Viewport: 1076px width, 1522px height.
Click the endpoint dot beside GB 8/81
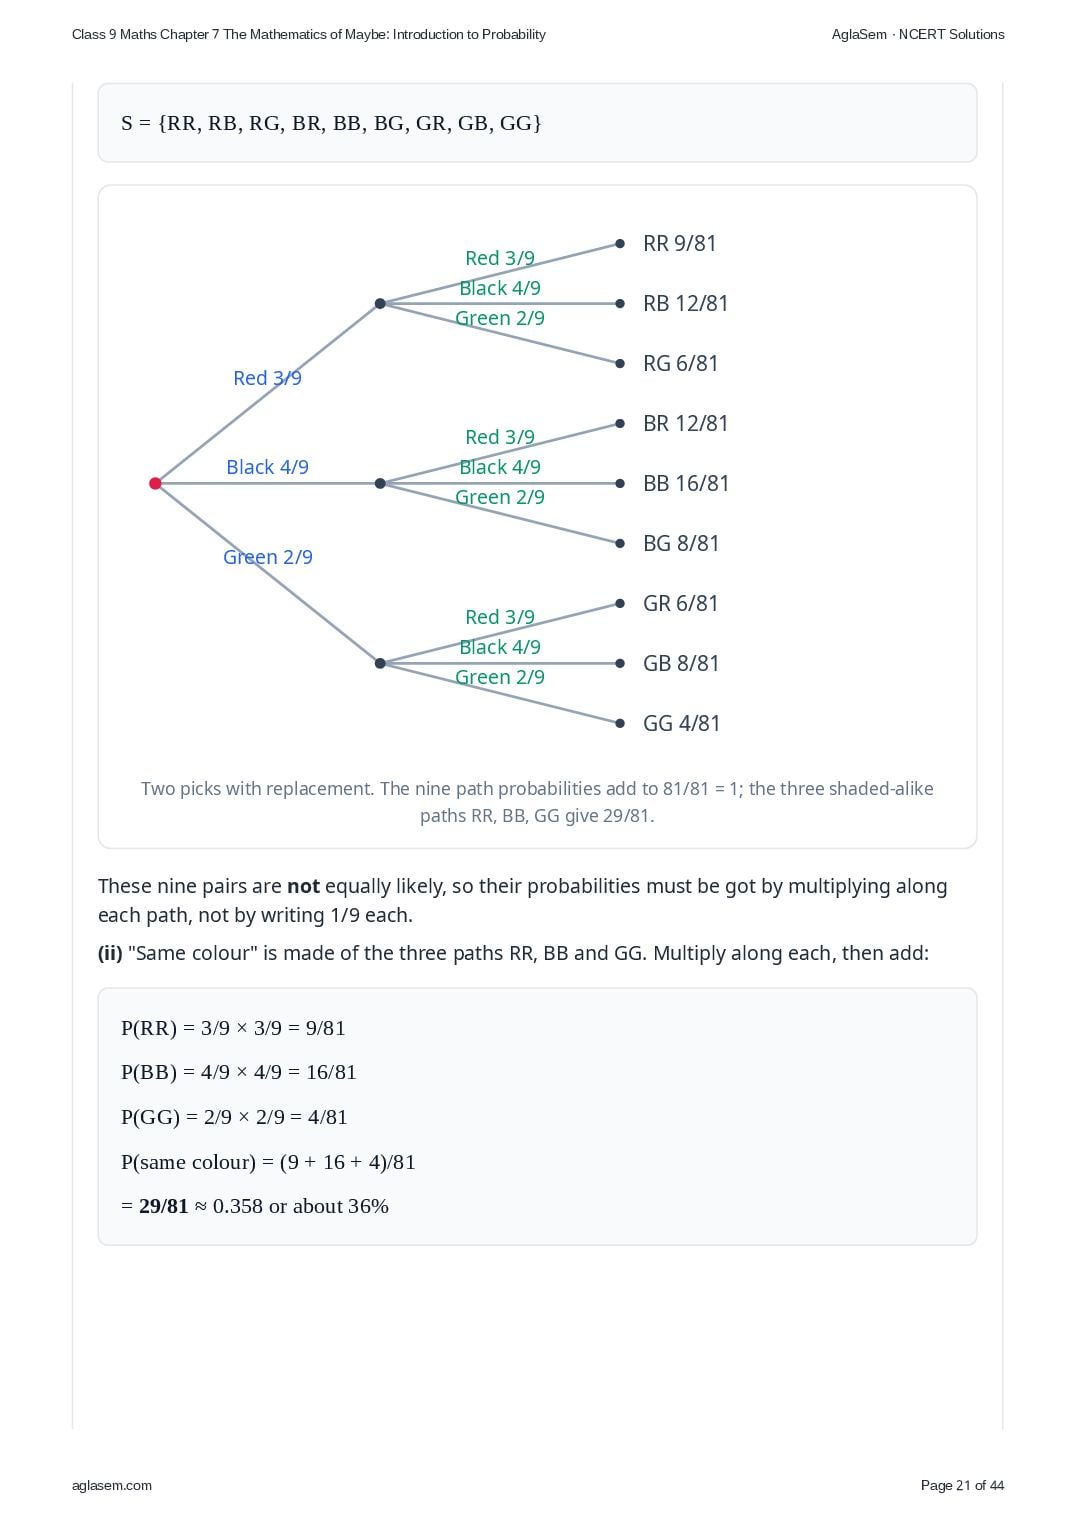620,663
